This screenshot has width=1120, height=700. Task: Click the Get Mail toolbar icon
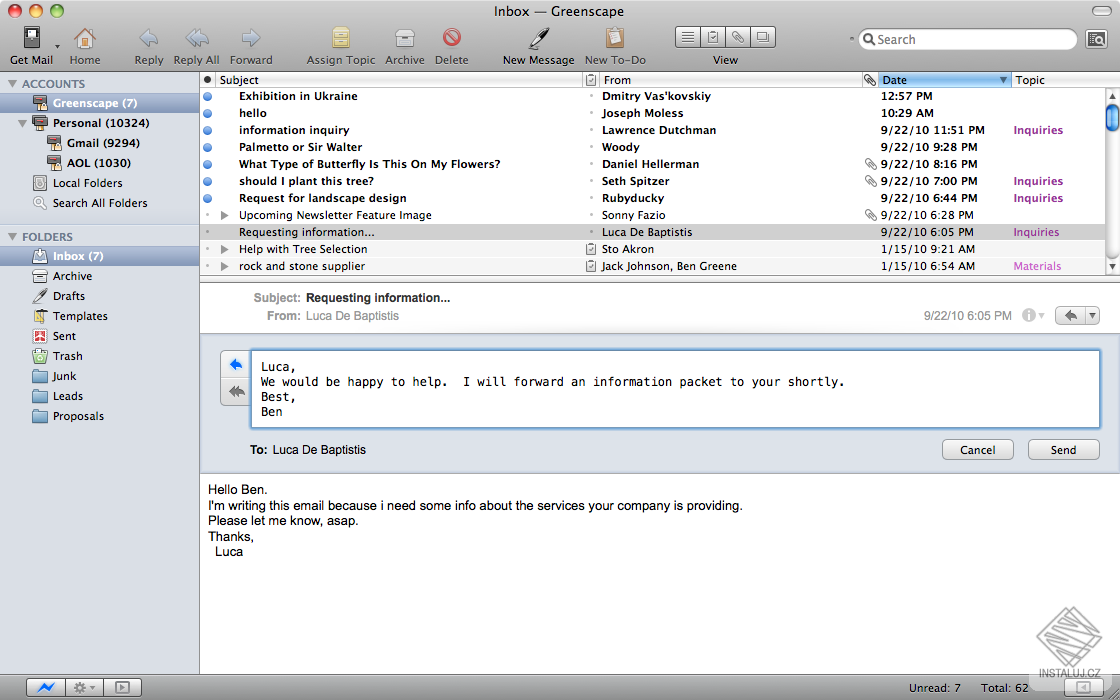32,38
